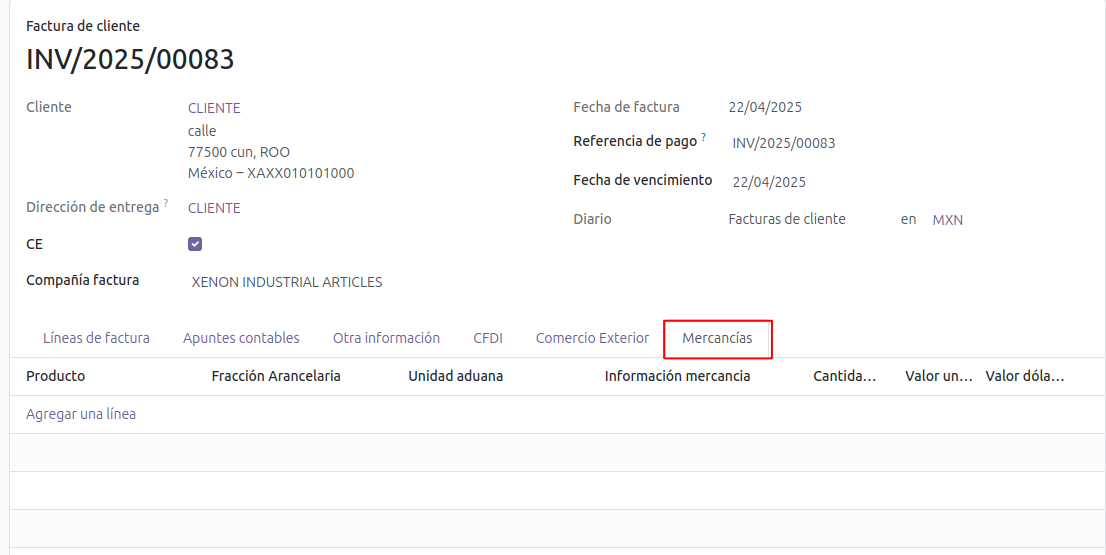Click the Fecha de factura date field
Image resolution: width=1106 pixels, height=555 pixels.
click(x=765, y=107)
